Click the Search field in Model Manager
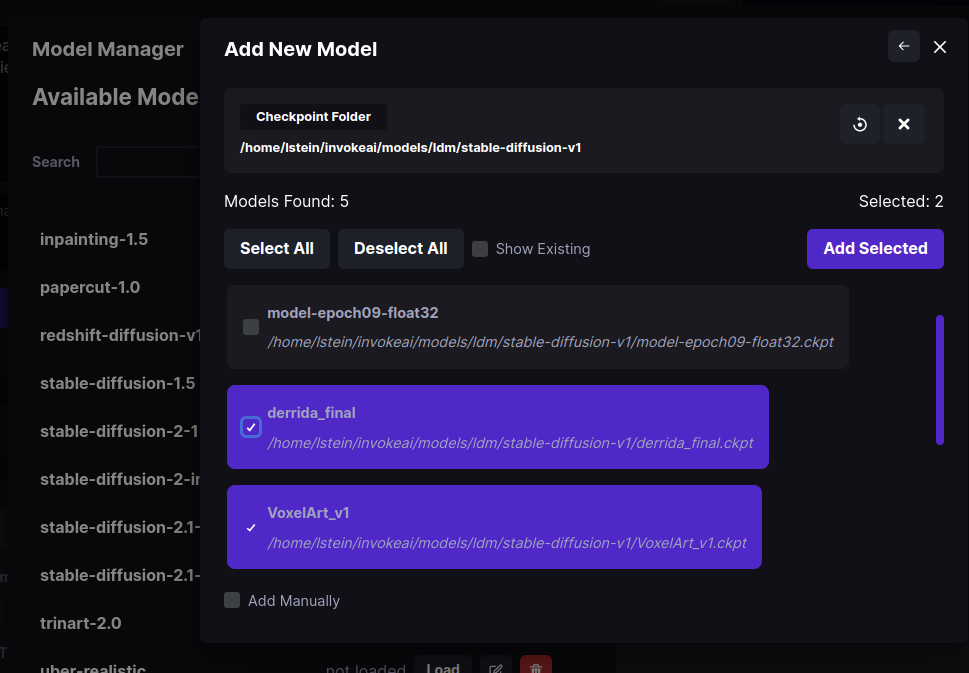969x673 pixels. tap(148, 162)
